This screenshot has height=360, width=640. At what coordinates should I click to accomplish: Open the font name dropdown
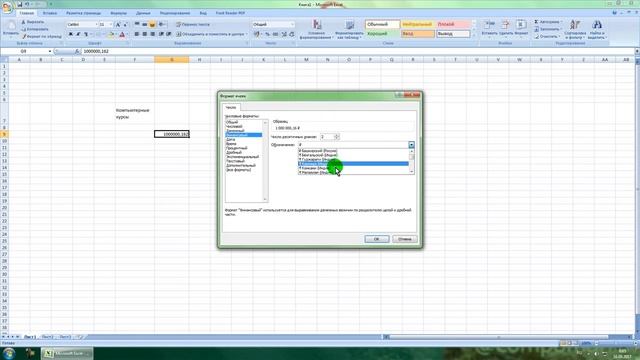[x=96, y=24]
